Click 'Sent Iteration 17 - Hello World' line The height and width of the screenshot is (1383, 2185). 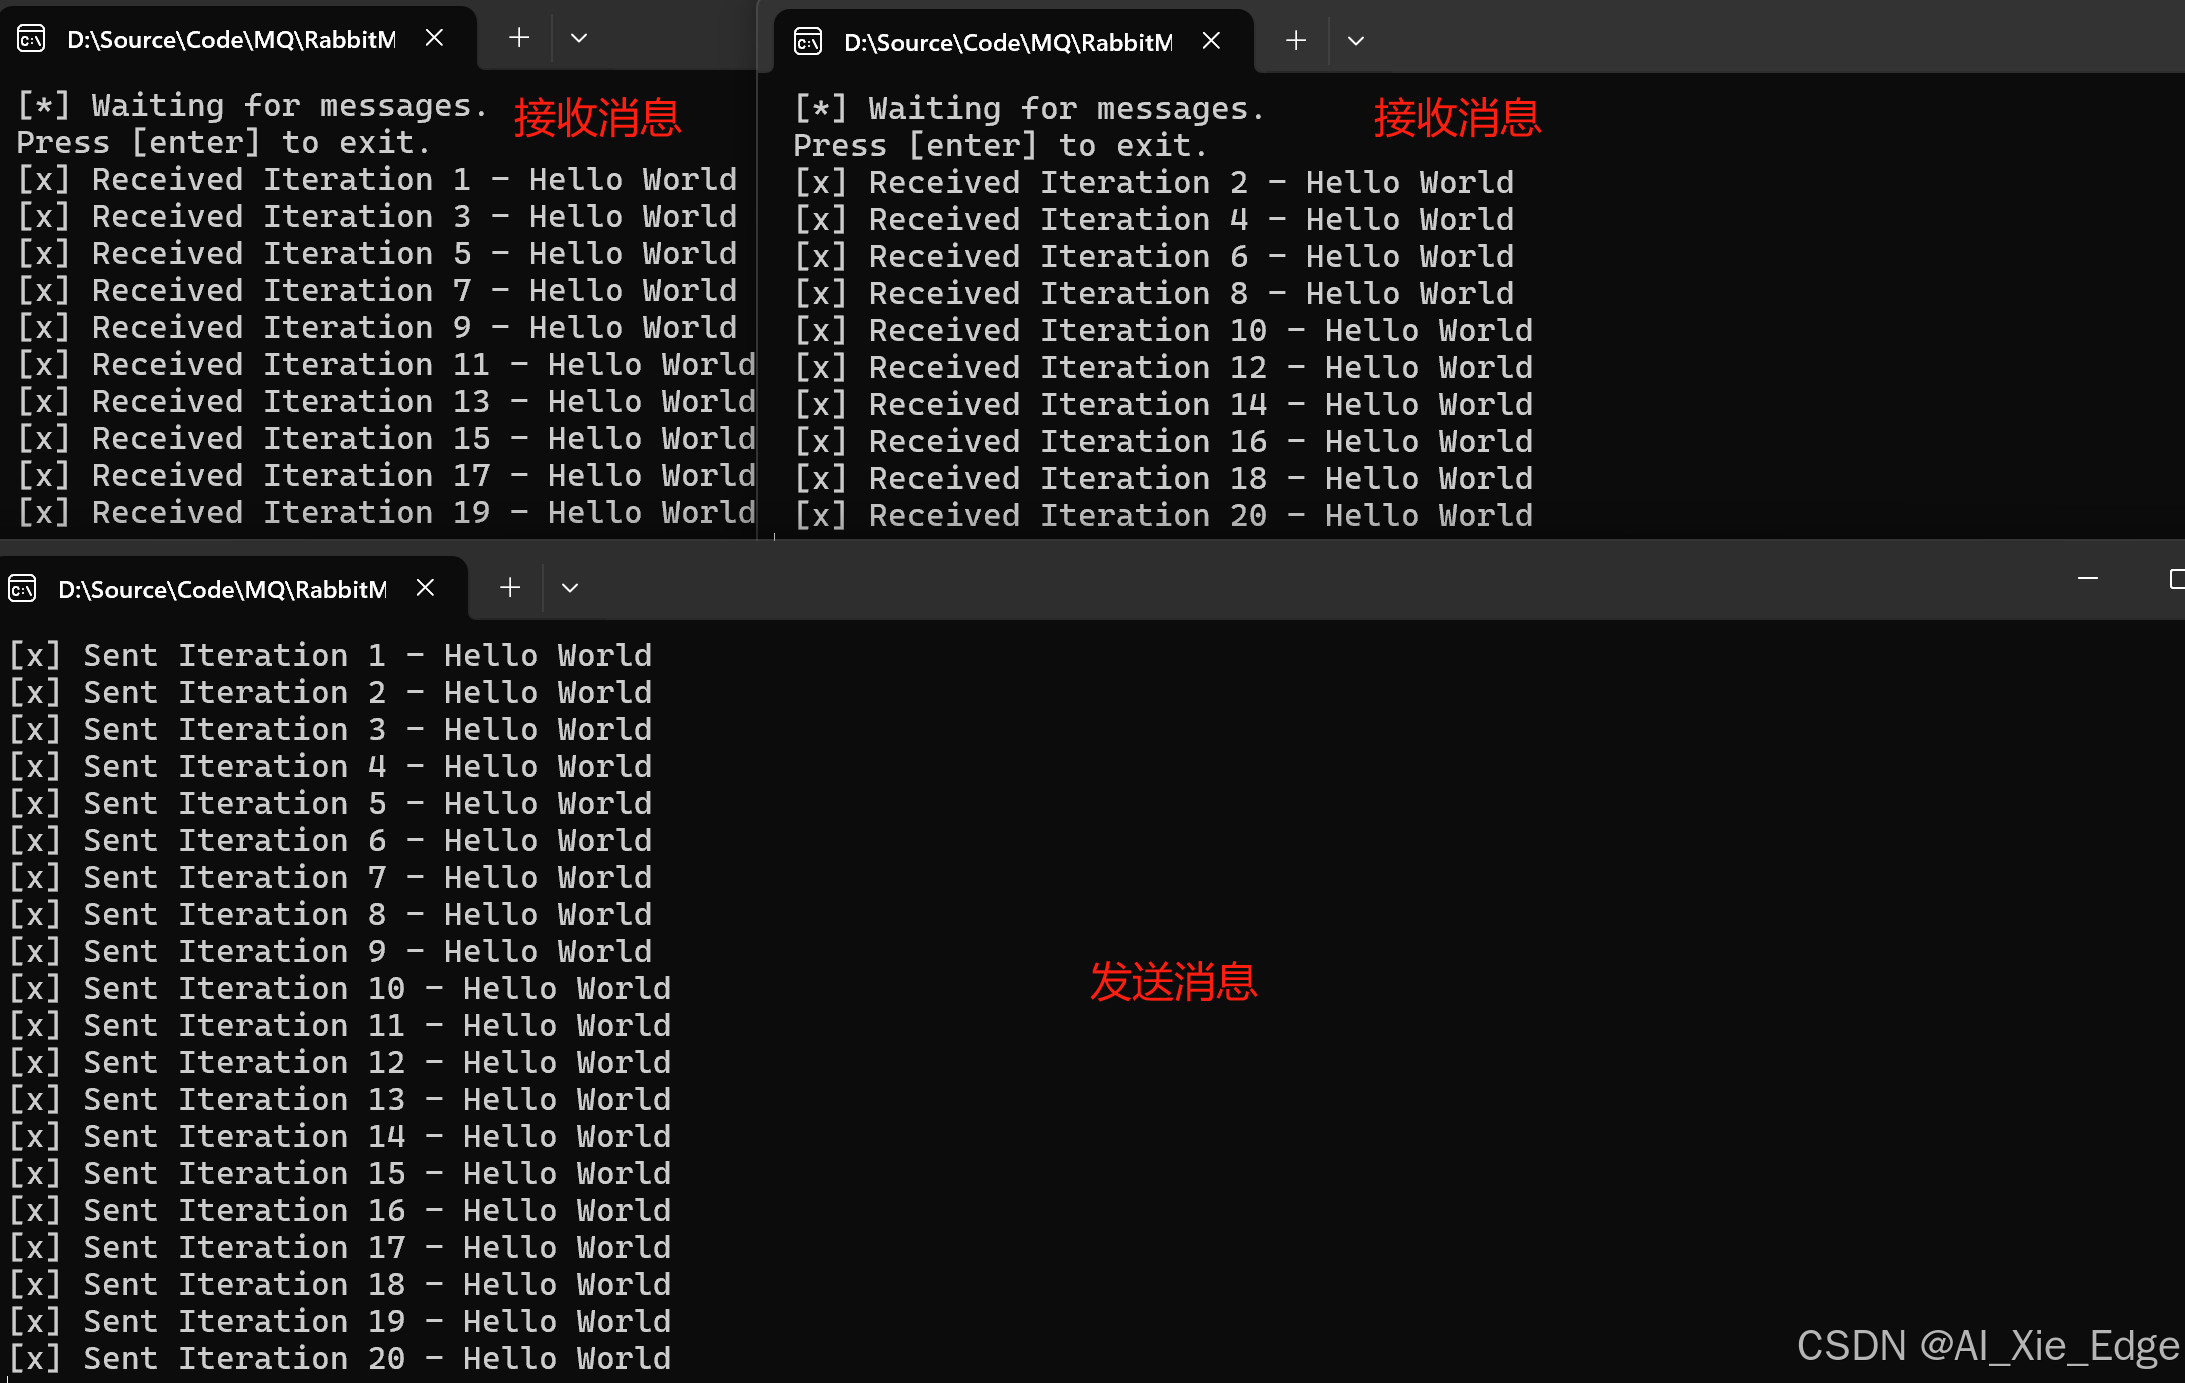click(341, 1248)
